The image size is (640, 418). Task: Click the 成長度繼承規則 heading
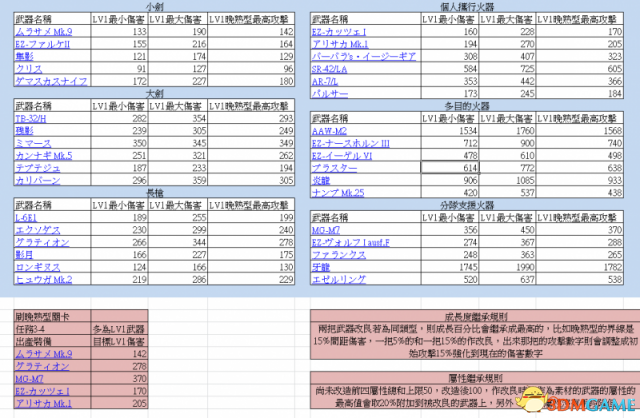[476, 316]
